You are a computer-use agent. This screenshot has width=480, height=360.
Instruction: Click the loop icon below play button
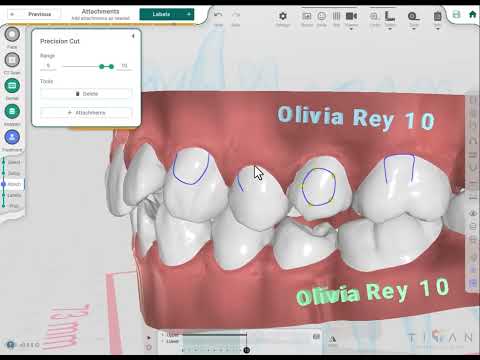click(x=149, y=347)
